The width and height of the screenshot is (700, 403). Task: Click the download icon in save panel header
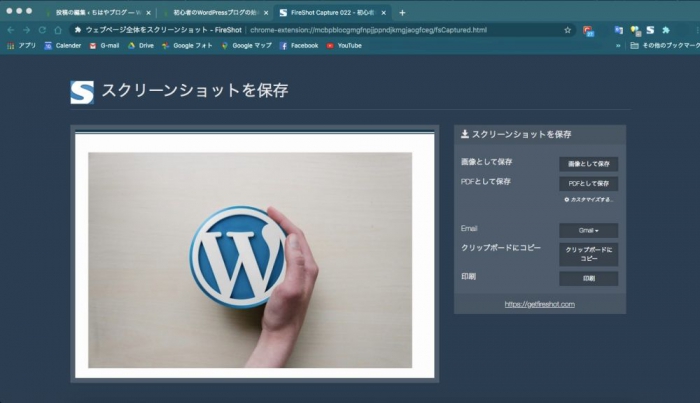[465, 134]
